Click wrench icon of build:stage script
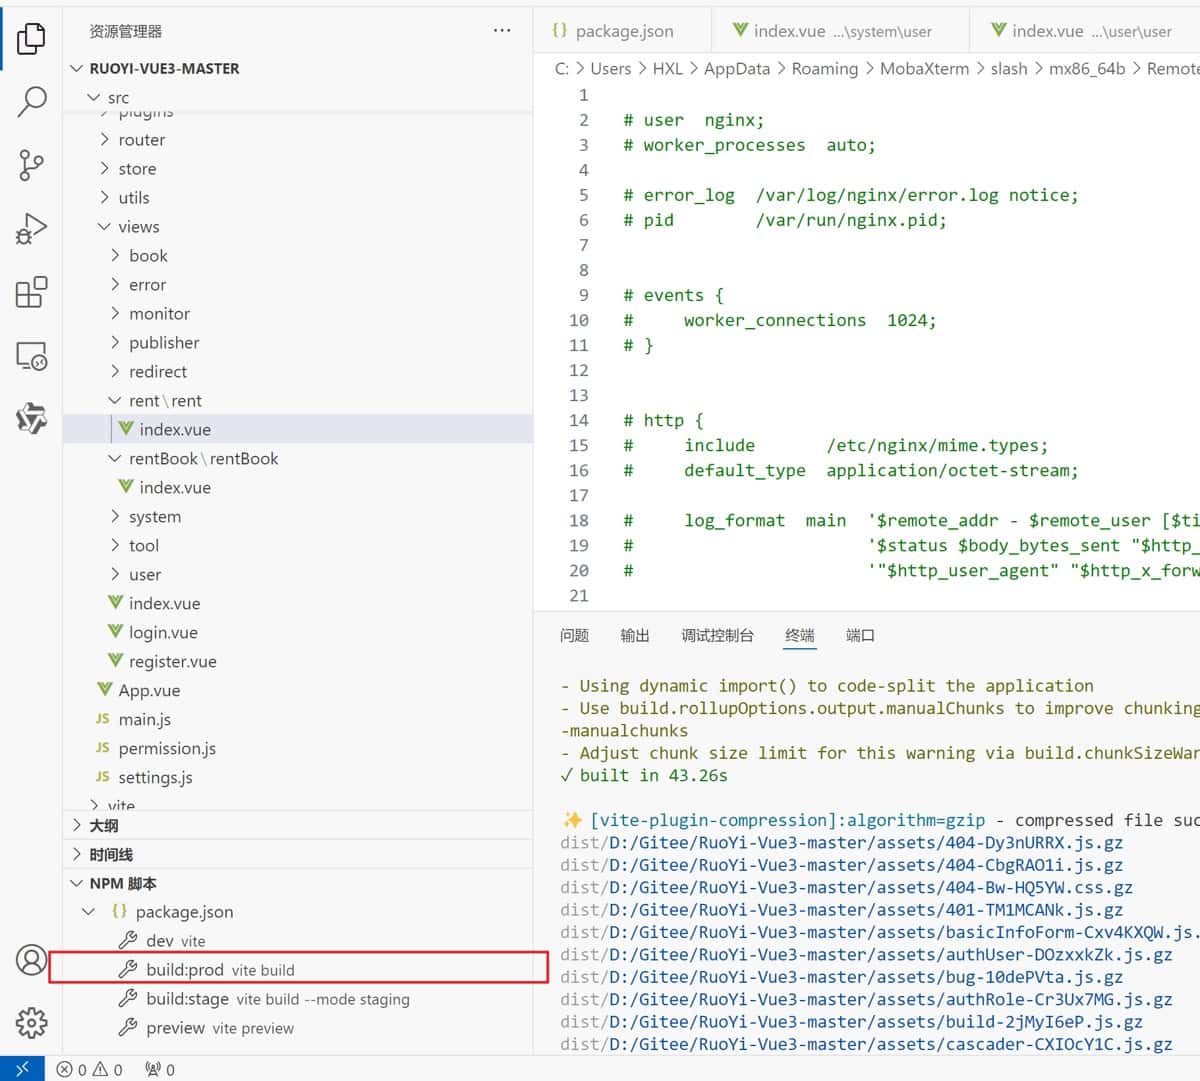 point(128,998)
